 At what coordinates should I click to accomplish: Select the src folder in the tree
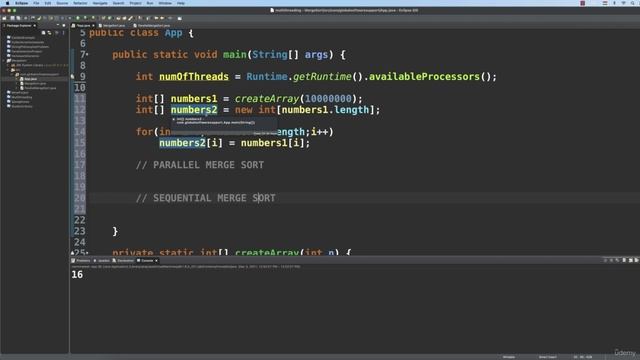pyautogui.click(x=16, y=70)
